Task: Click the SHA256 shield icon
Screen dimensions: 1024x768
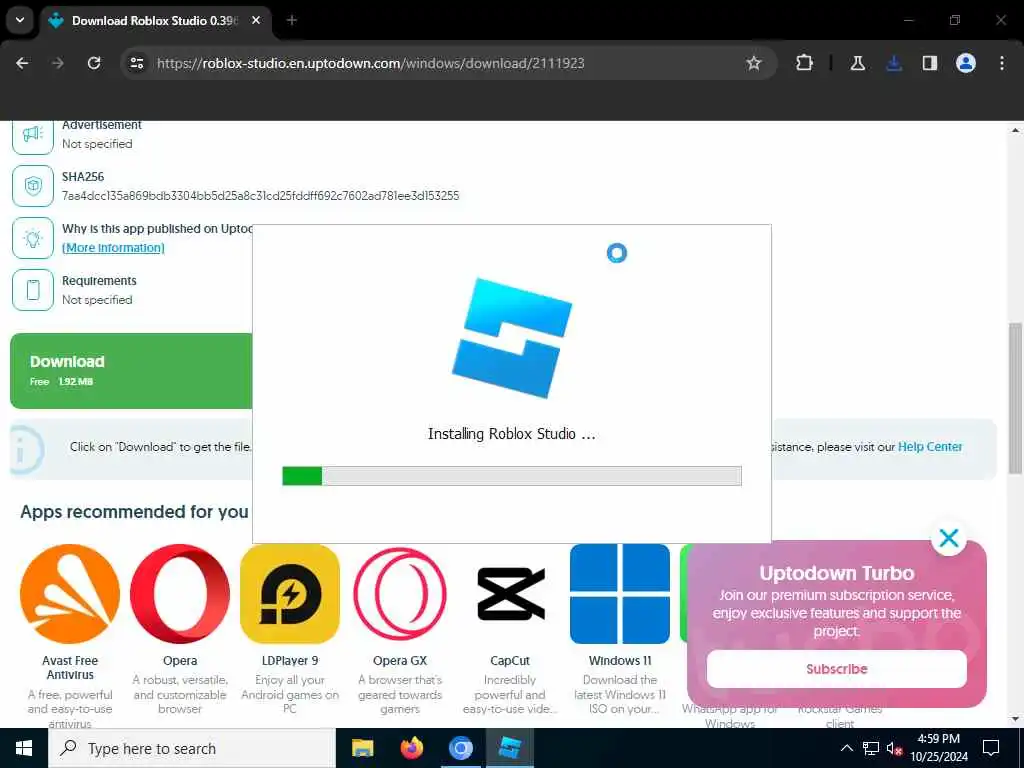Action: [x=33, y=186]
